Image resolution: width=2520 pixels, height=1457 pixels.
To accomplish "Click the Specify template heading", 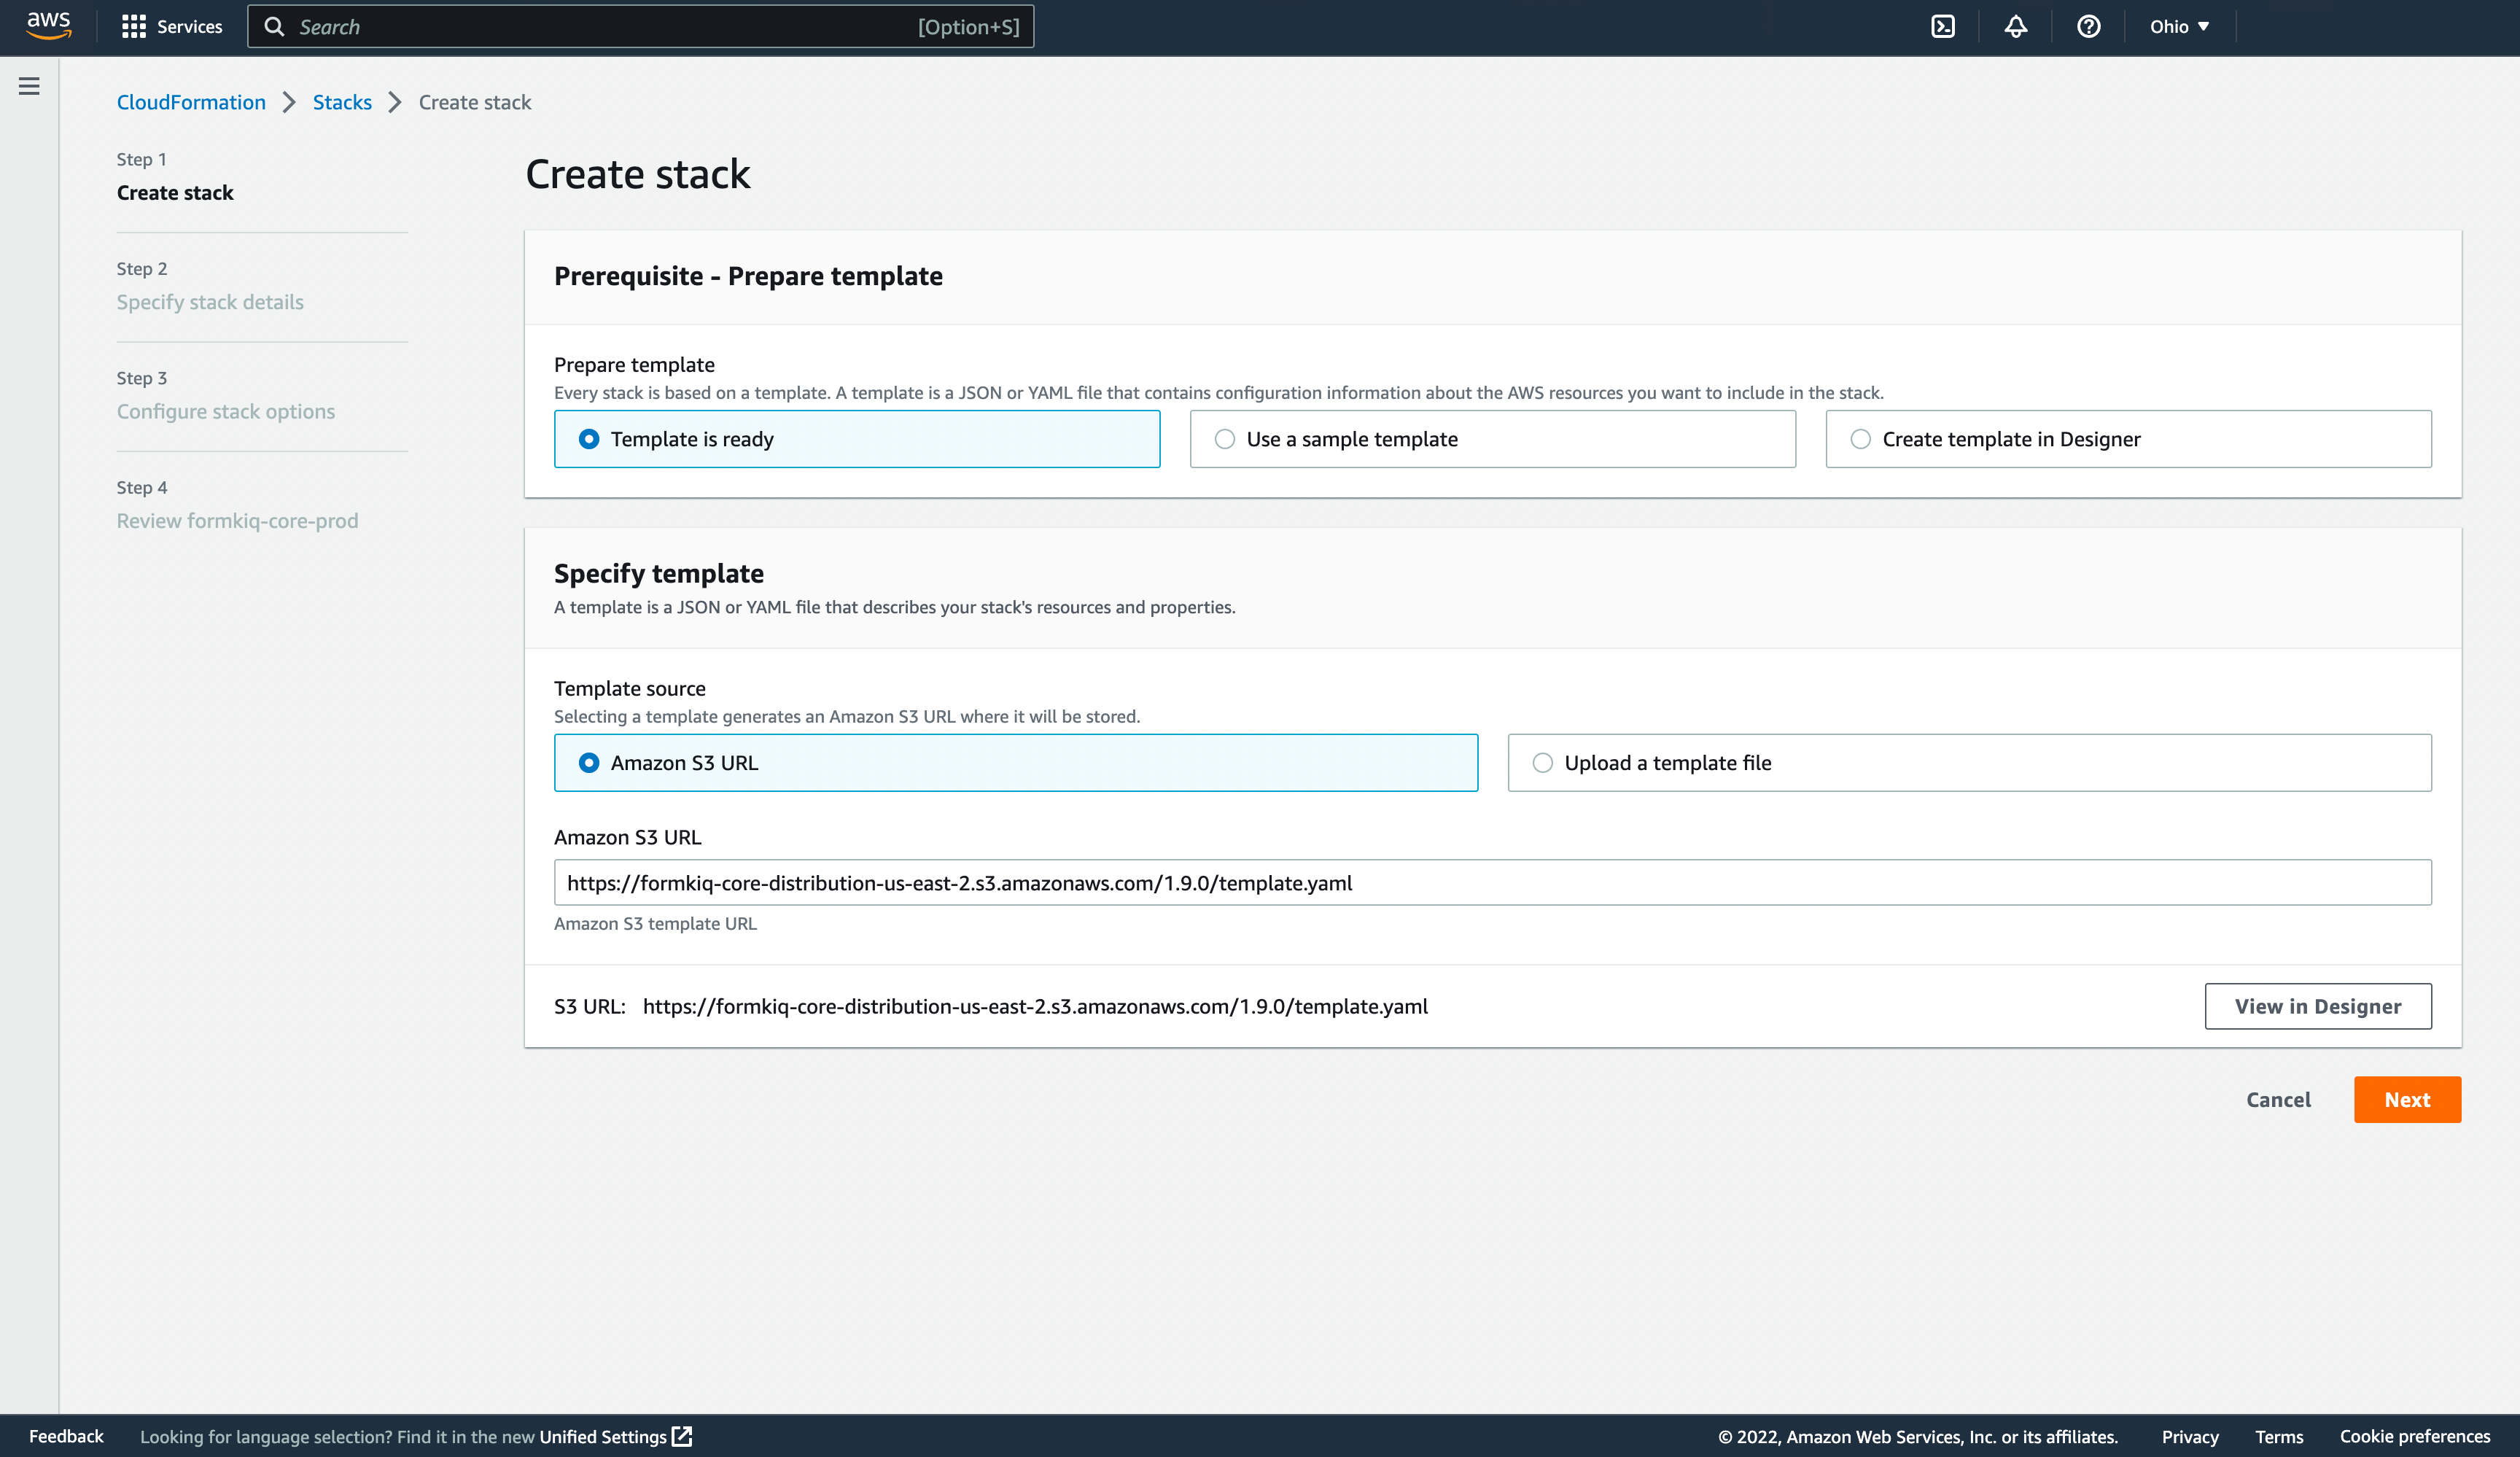I will click(659, 573).
